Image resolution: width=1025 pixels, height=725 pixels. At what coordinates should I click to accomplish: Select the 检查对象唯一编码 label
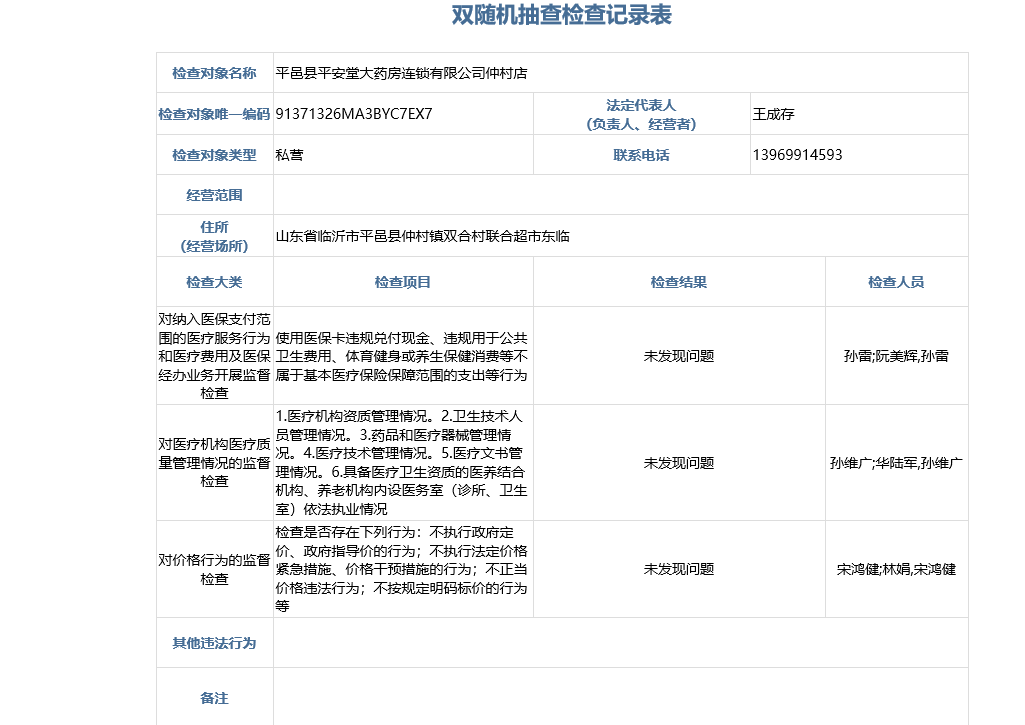pyautogui.click(x=214, y=114)
